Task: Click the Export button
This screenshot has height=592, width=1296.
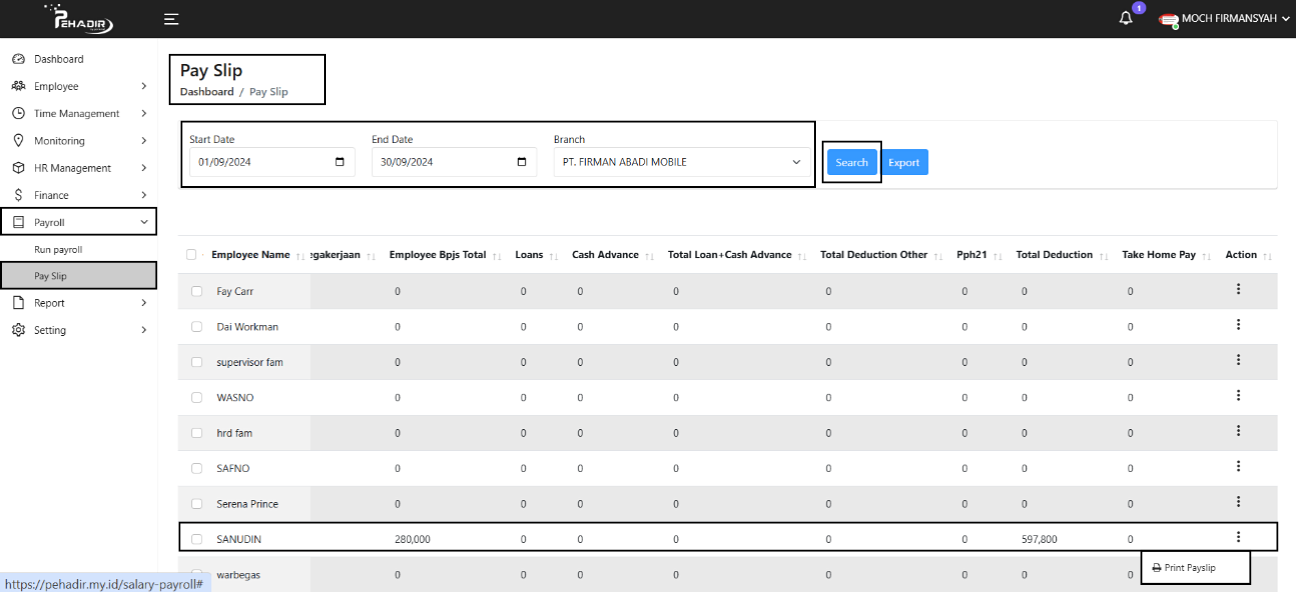Action: click(x=904, y=162)
